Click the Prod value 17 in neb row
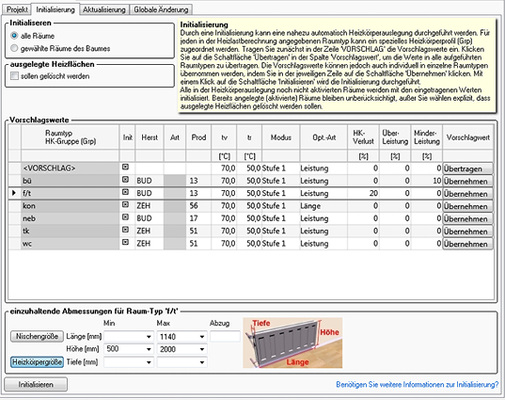Image resolution: width=505 pixels, height=400 pixels. [x=198, y=218]
